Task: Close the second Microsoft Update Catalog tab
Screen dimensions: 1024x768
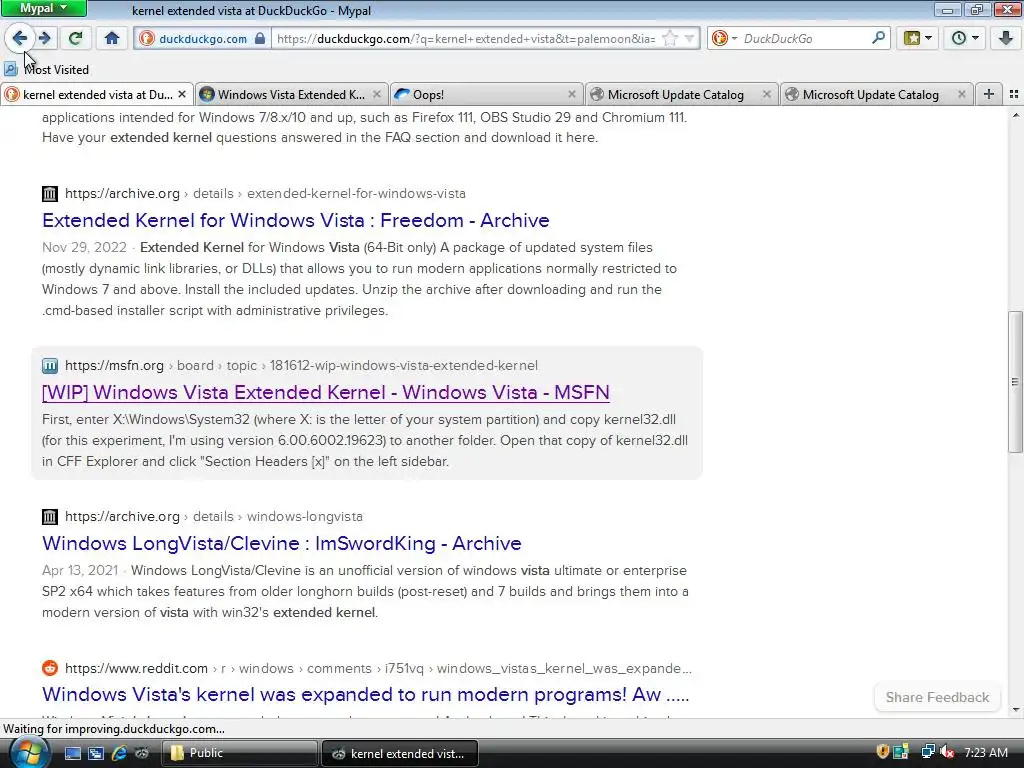Action: 961,95
